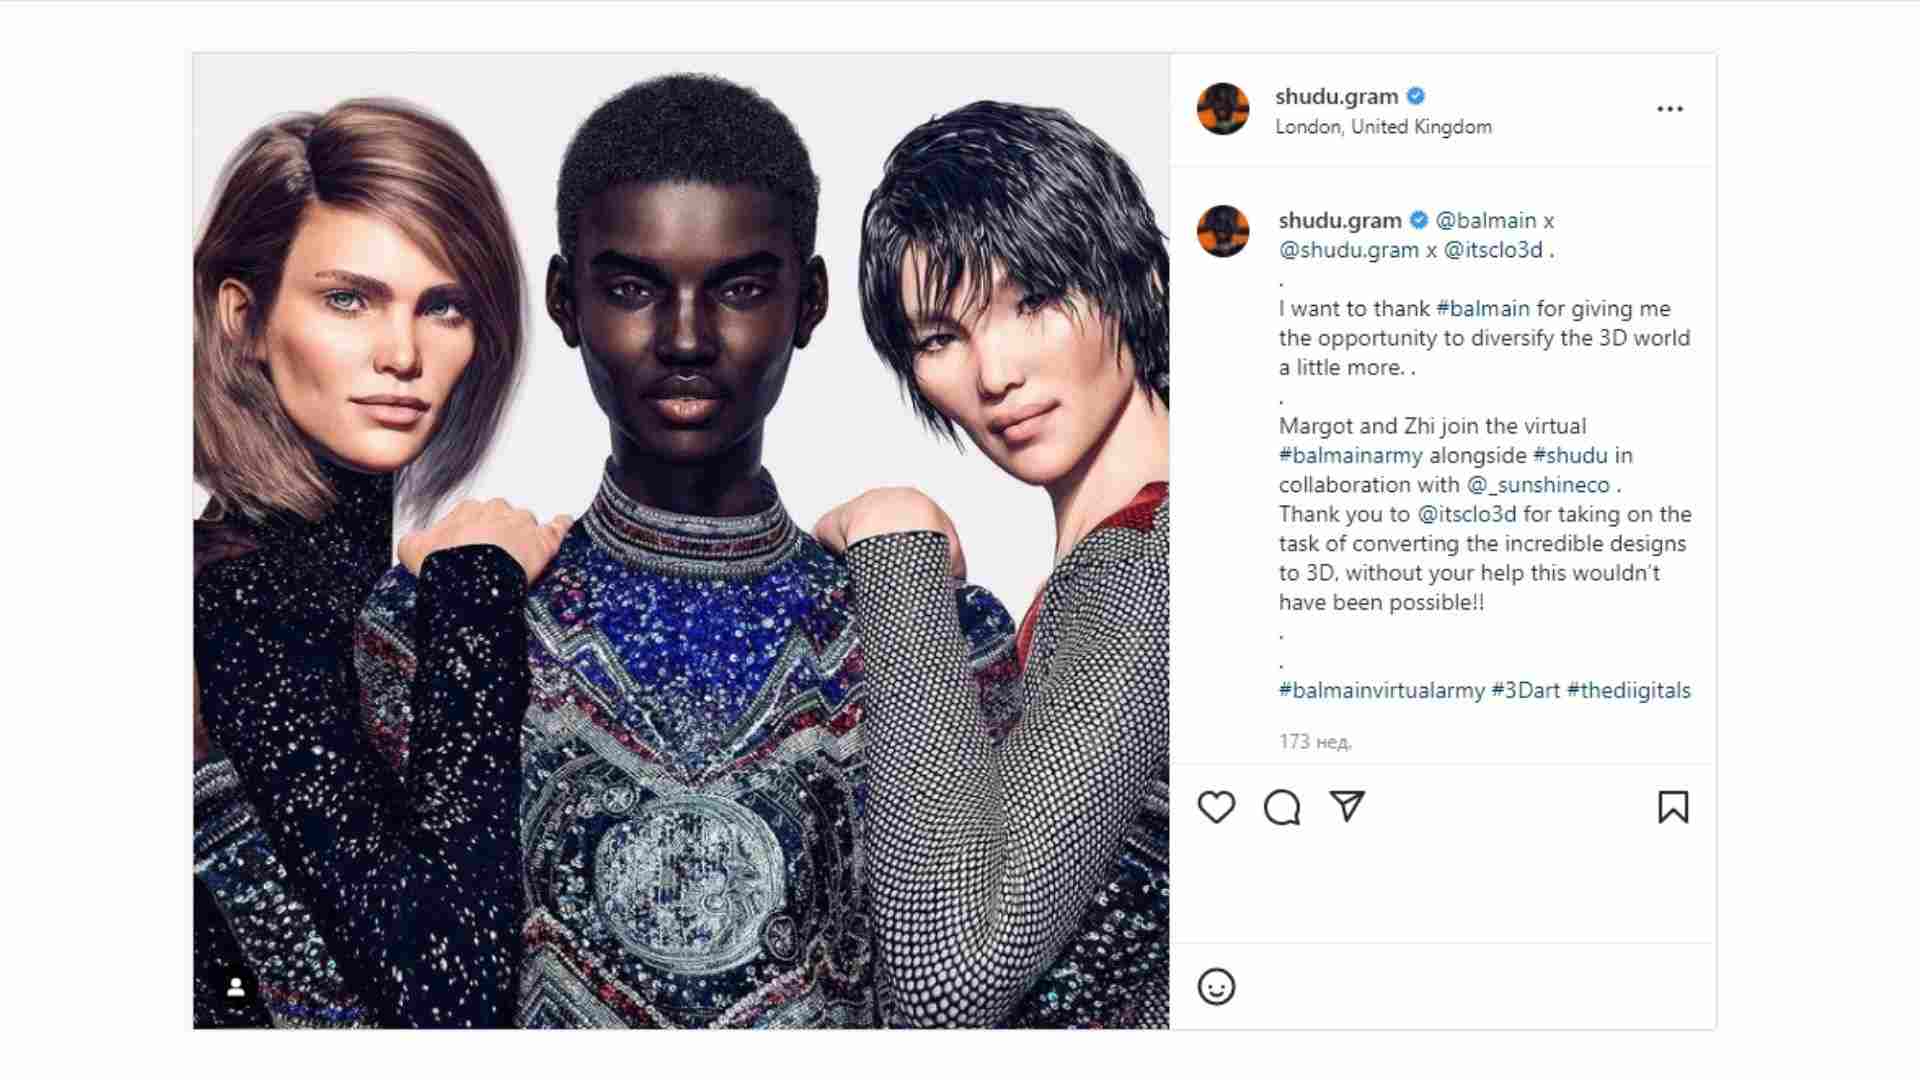This screenshot has width=1920, height=1080.
Task: Click the verified badge in post header
Action: tap(1415, 96)
